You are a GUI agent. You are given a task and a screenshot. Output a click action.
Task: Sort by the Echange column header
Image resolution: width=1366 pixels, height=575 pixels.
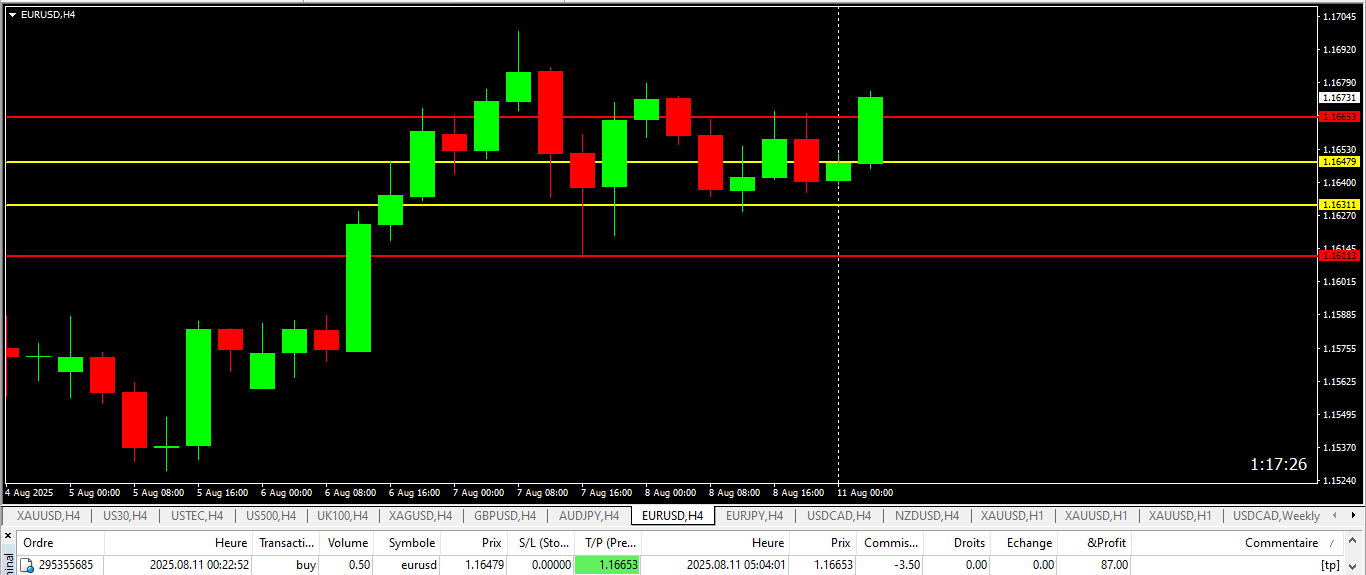[x=1025, y=543]
